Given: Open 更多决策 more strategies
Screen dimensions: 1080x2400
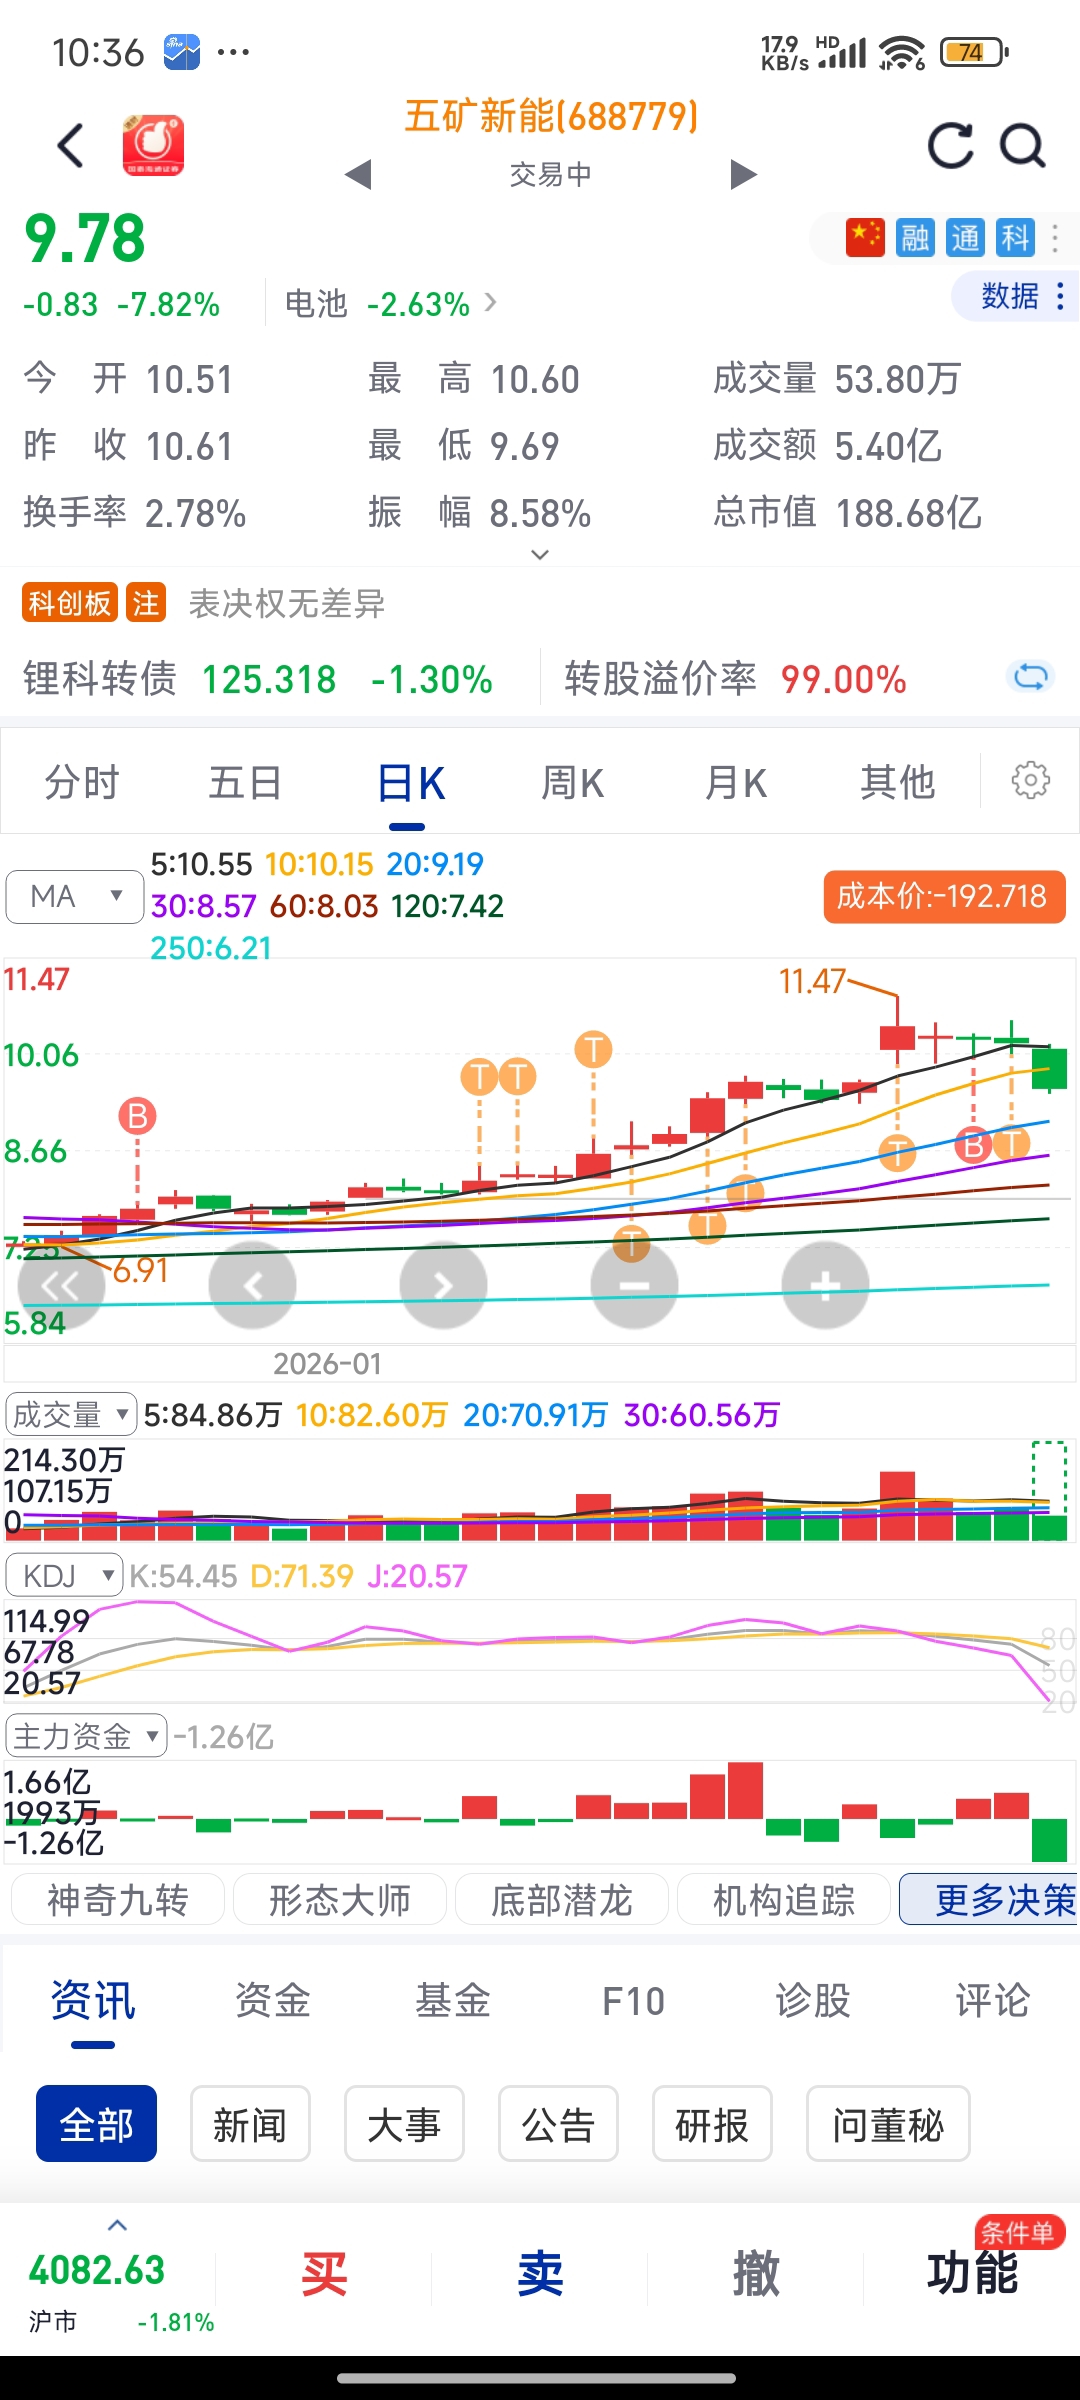Looking at the screenshot, I should pos(990,1899).
